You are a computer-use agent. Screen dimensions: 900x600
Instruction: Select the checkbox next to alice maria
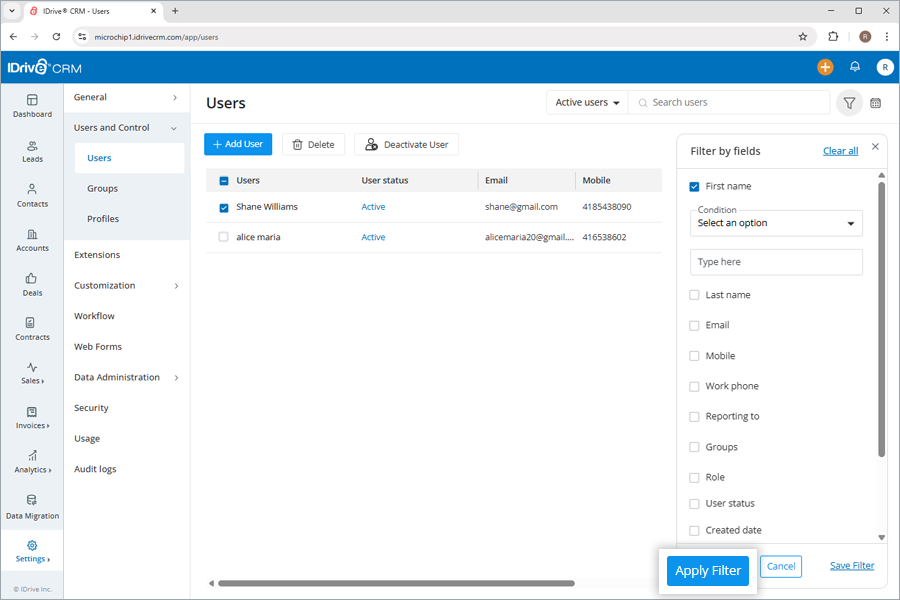click(224, 237)
